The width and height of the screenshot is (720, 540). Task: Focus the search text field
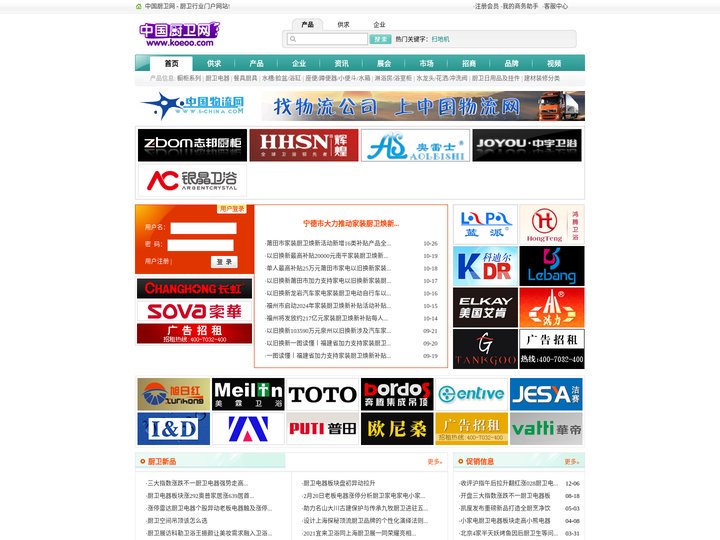click(327, 39)
